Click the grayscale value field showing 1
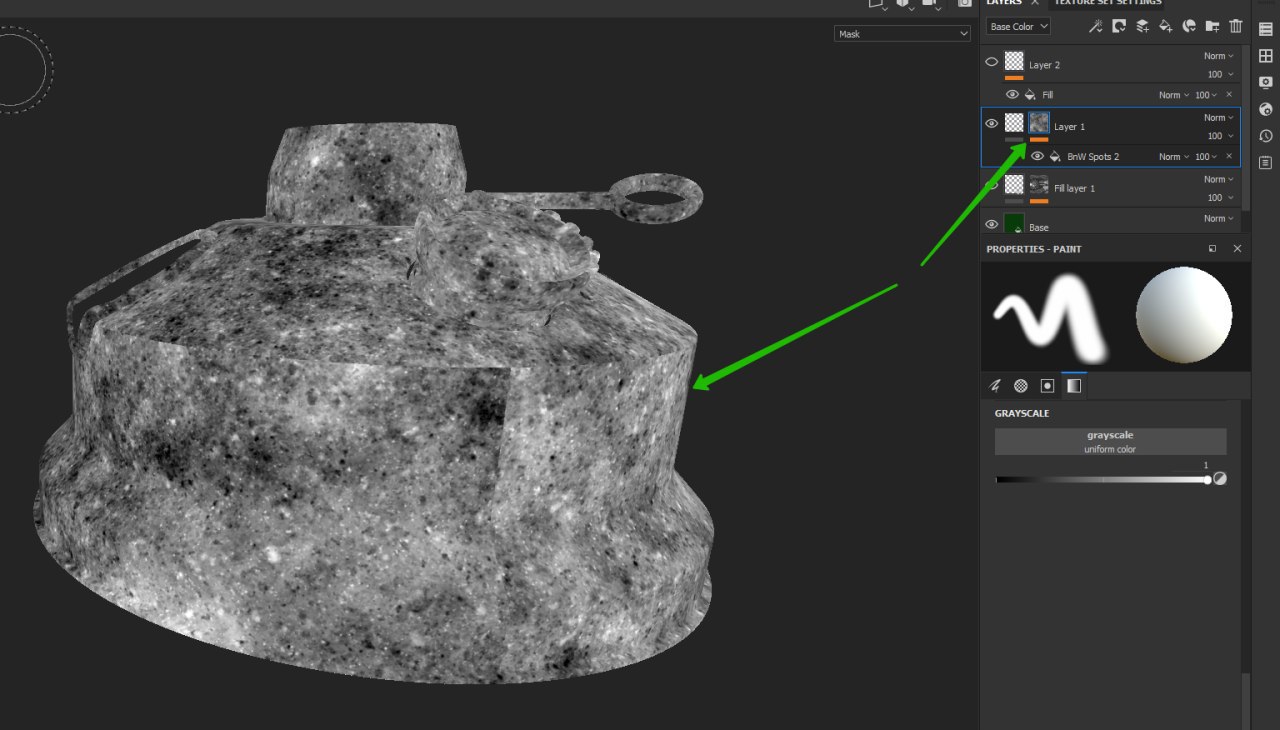 coord(1205,466)
